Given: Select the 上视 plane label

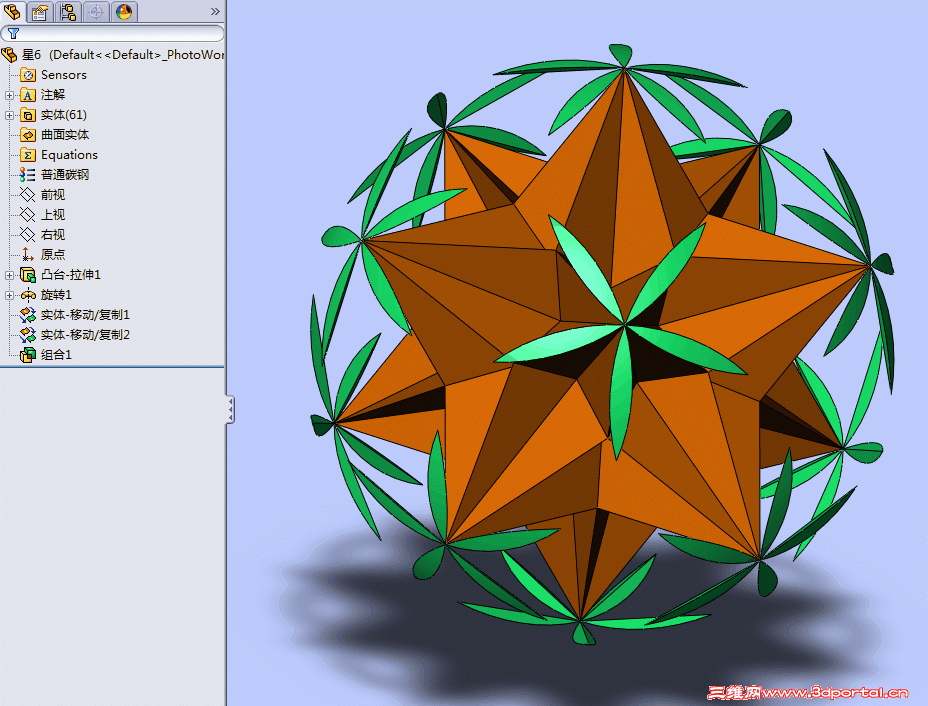Looking at the screenshot, I should click(53, 215).
